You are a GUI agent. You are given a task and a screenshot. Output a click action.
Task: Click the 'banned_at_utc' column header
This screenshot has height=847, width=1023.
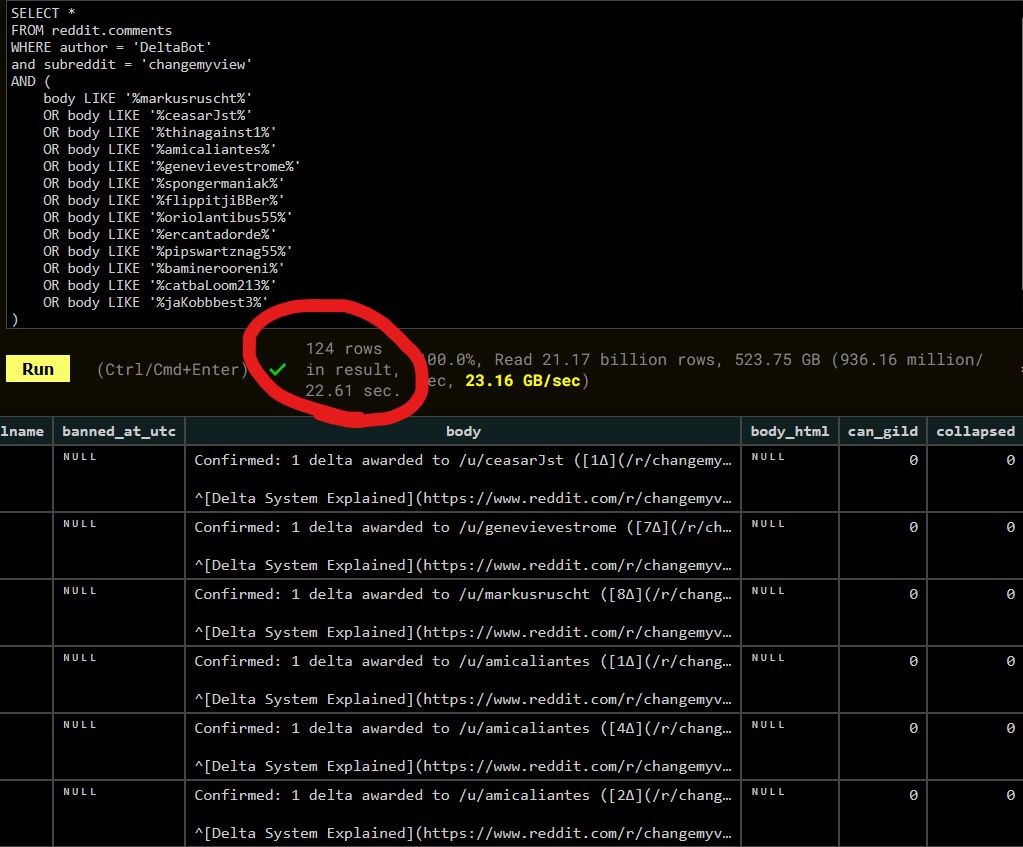[118, 431]
